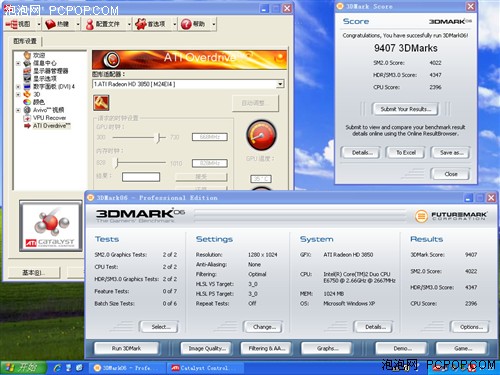The image size is (500, 375).
Task: Click Submit Your Results in Score window
Action: [x=405, y=109]
